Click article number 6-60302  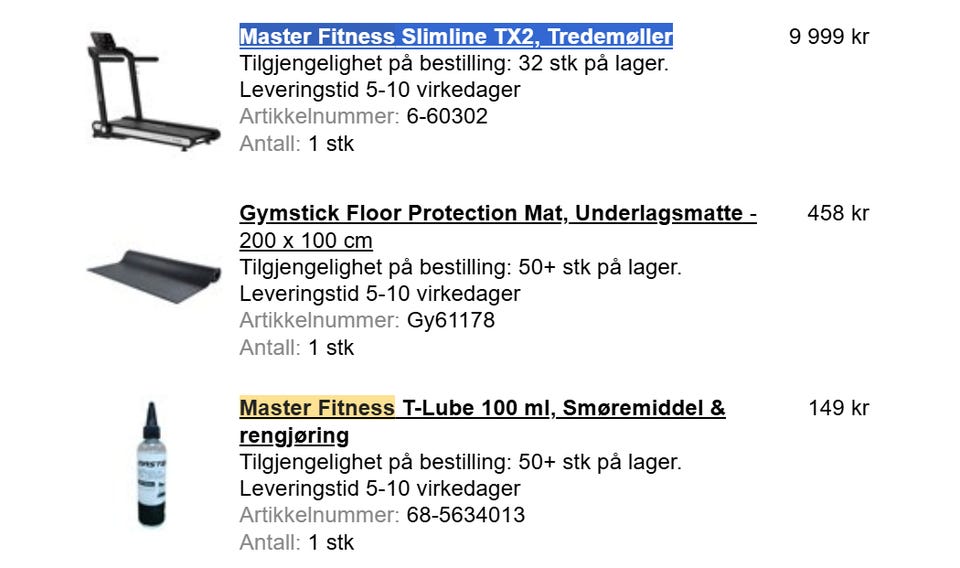(447, 117)
